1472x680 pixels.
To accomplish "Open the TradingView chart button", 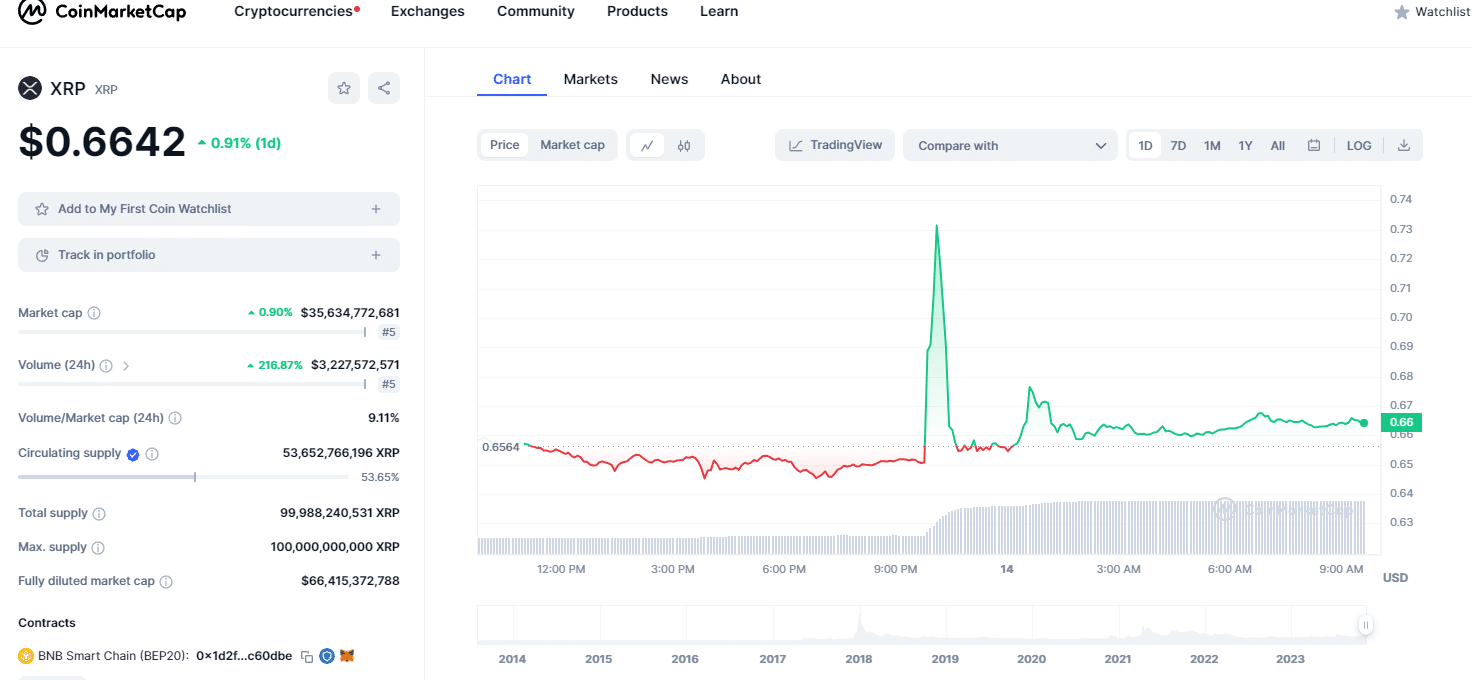I will (835, 145).
